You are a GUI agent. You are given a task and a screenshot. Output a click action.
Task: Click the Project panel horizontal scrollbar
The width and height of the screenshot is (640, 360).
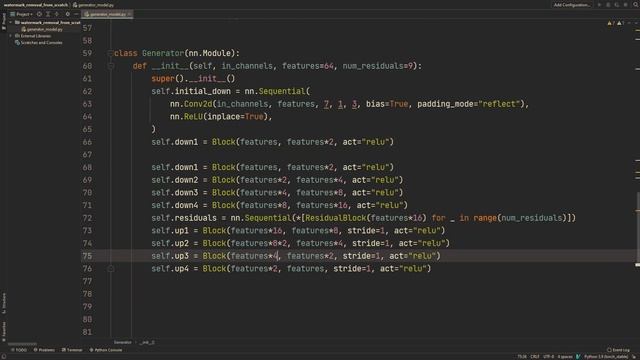pyautogui.click(x=22, y=344)
